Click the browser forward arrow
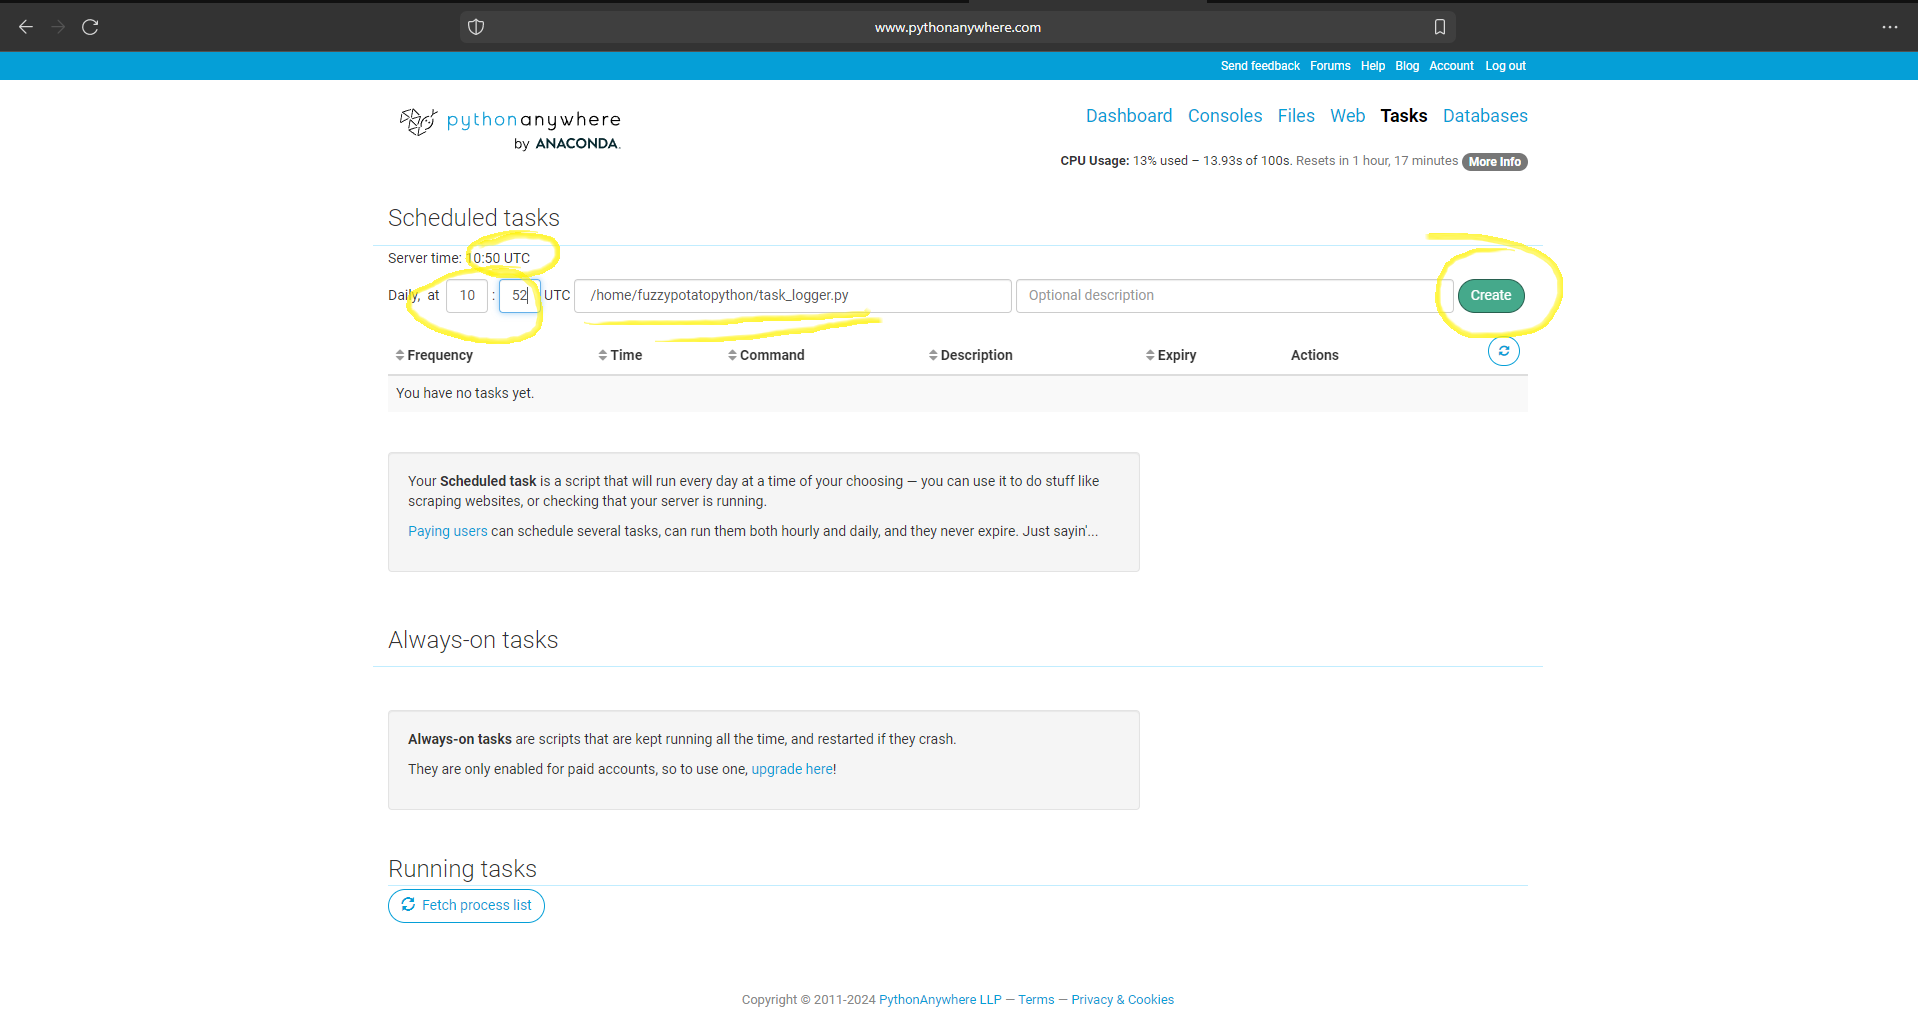 (58, 27)
